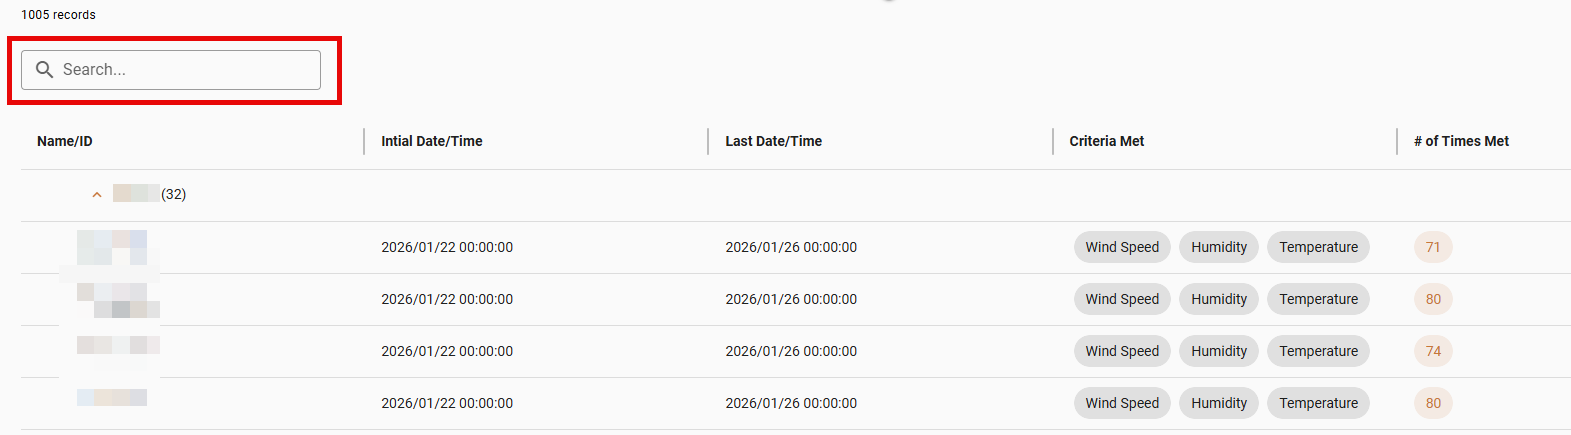Sort by Last Date/Time column header
The image size is (1571, 435).
[x=773, y=141]
